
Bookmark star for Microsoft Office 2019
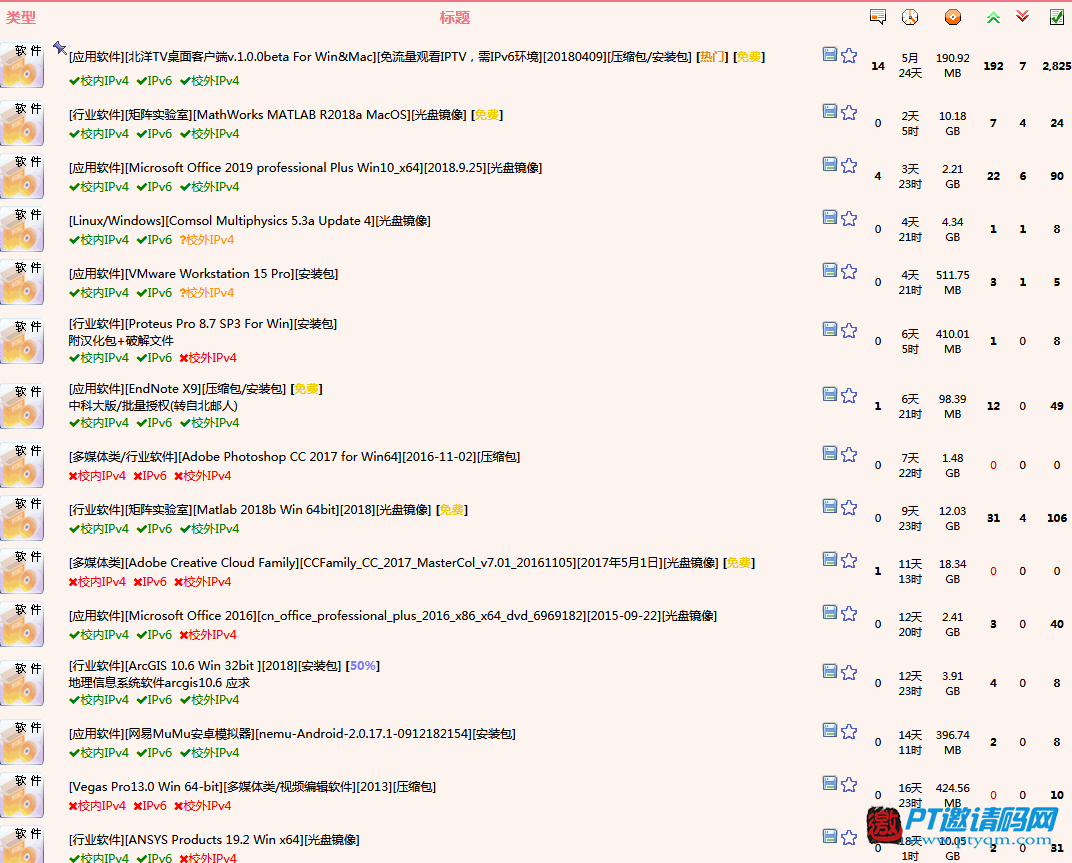click(849, 165)
